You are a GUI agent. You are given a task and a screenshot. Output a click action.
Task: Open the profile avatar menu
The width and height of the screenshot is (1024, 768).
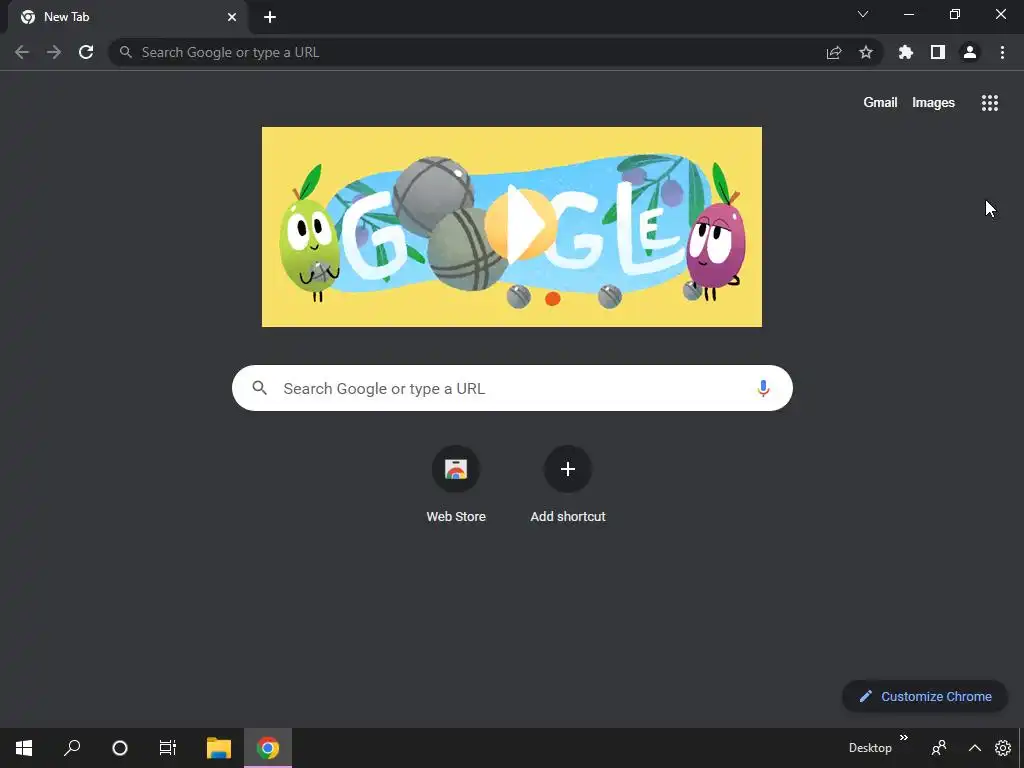pyautogui.click(x=970, y=52)
